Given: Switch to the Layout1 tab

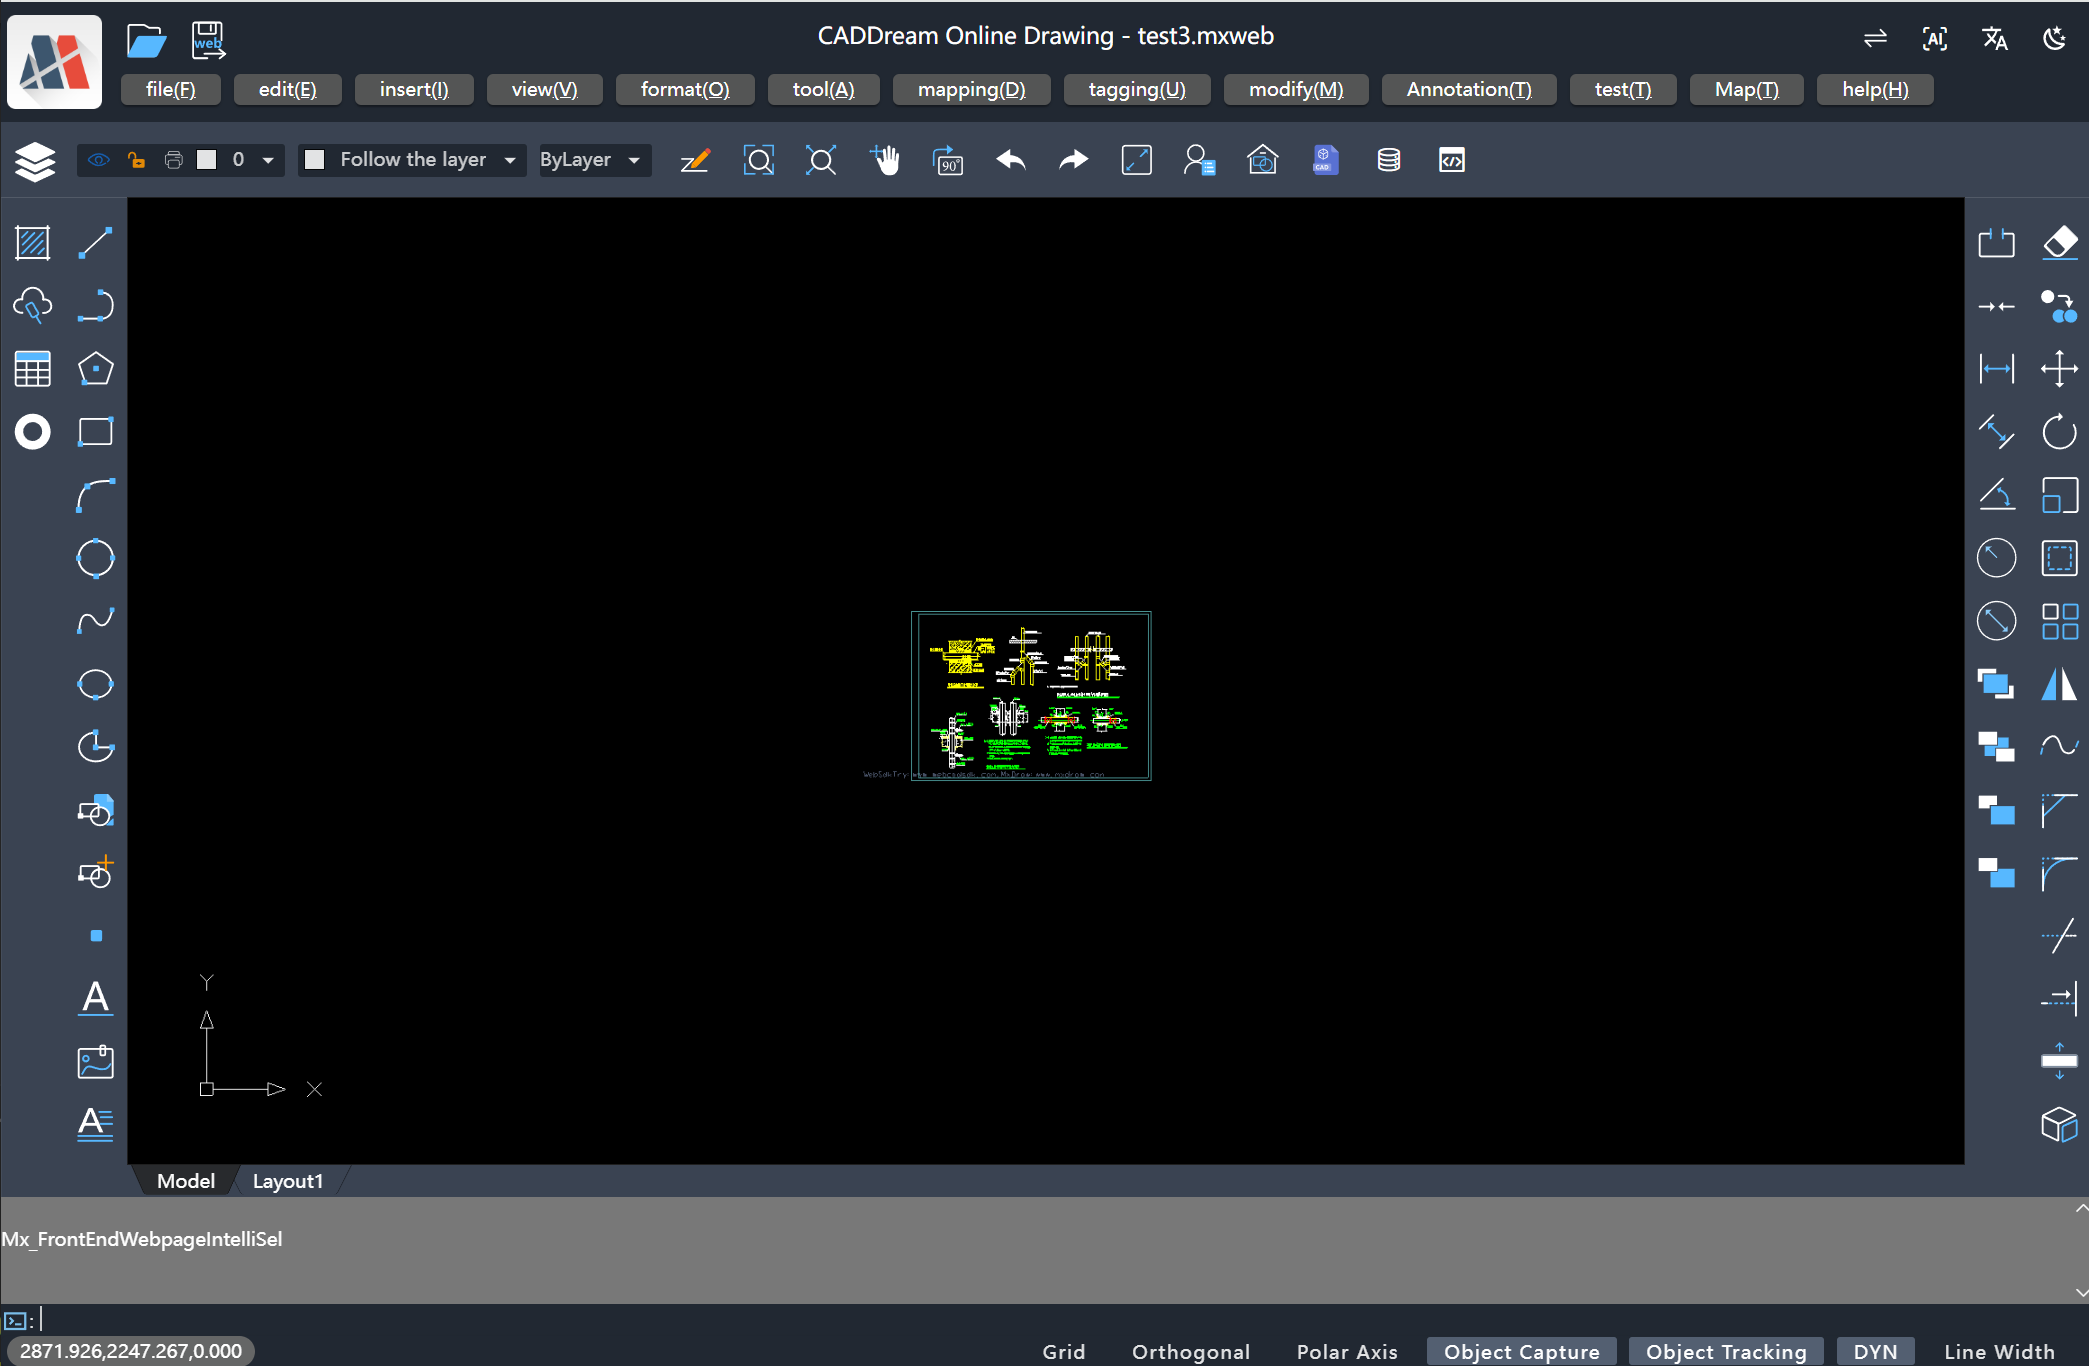Looking at the screenshot, I should (287, 1181).
